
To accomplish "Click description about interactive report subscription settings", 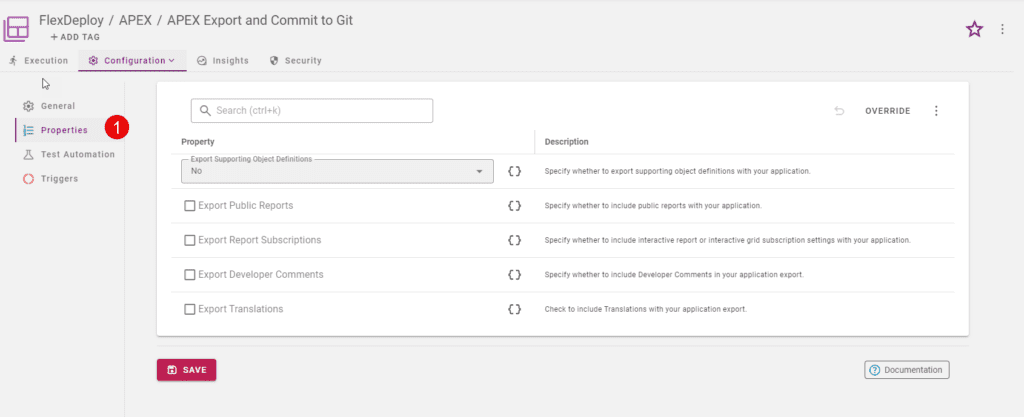I will tap(728, 240).
